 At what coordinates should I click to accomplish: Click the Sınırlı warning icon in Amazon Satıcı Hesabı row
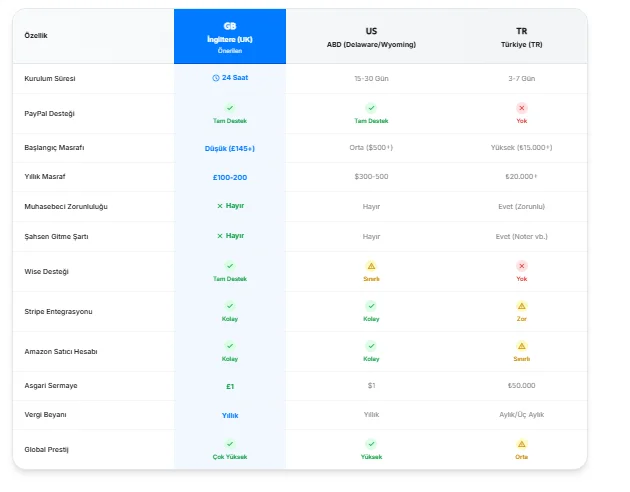(522, 346)
